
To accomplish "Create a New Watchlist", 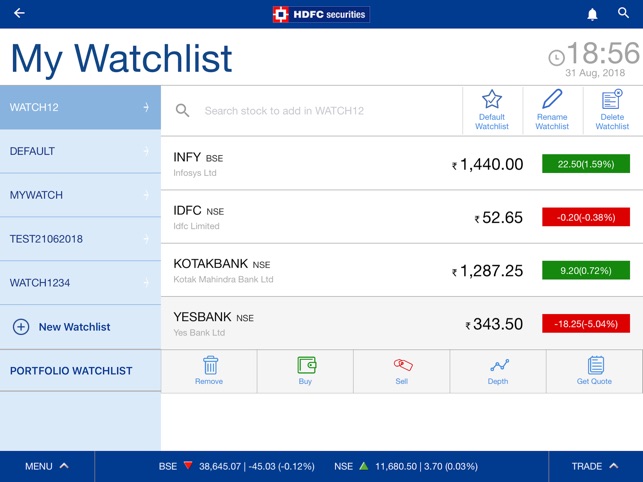I will coord(80,327).
